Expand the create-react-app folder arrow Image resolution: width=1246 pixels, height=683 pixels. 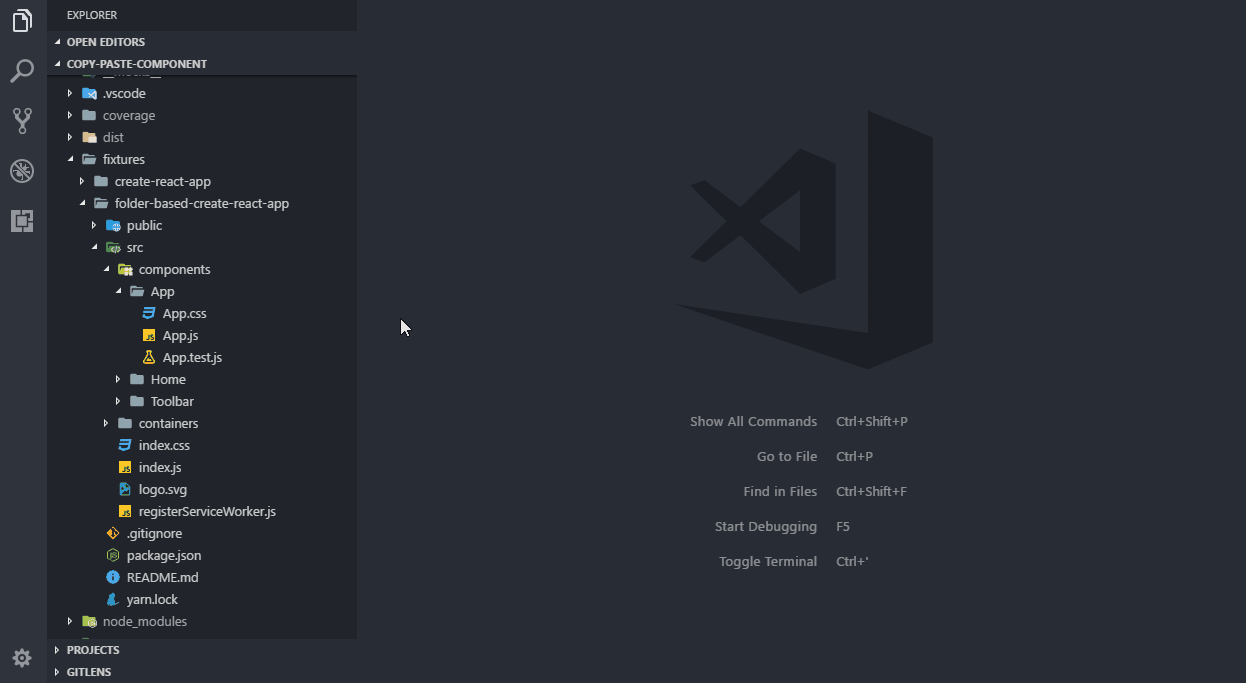pyautogui.click(x=82, y=181)
